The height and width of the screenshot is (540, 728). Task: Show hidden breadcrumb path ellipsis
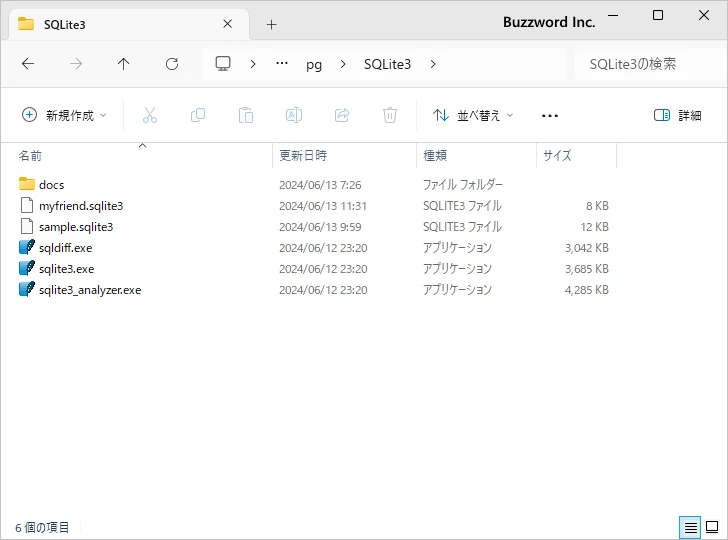point(282,64)
